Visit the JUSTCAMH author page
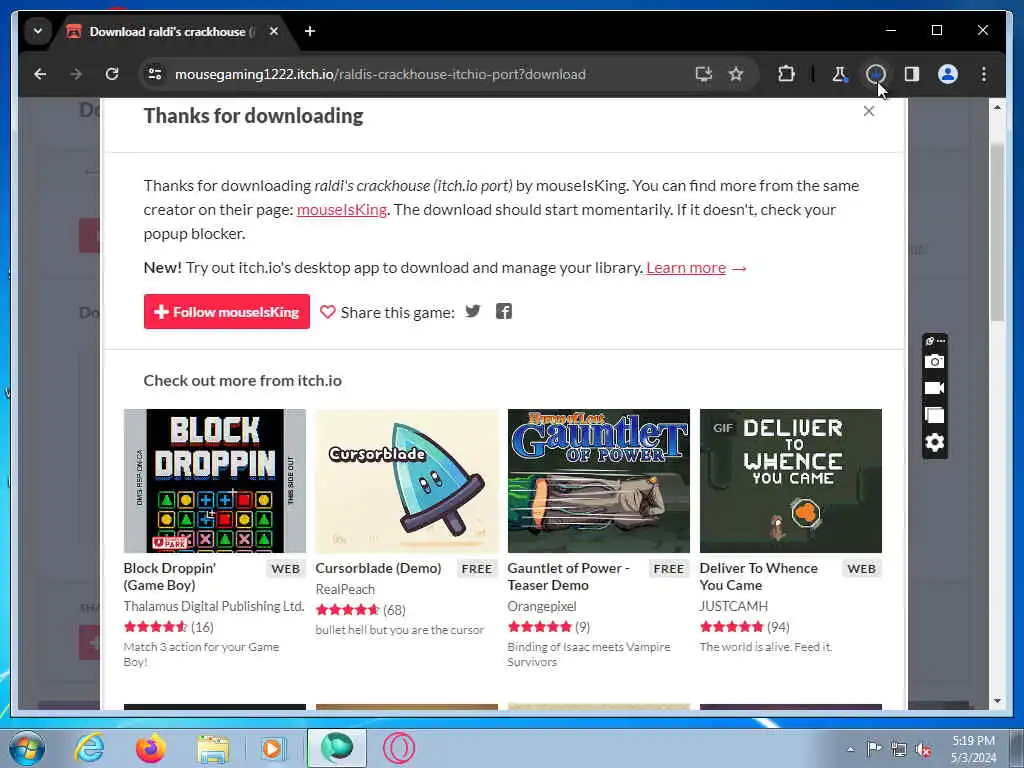 733,606
